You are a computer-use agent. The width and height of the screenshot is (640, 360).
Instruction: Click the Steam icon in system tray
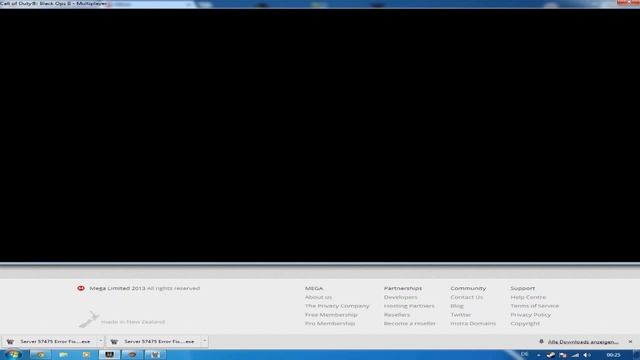click(551, 355)
